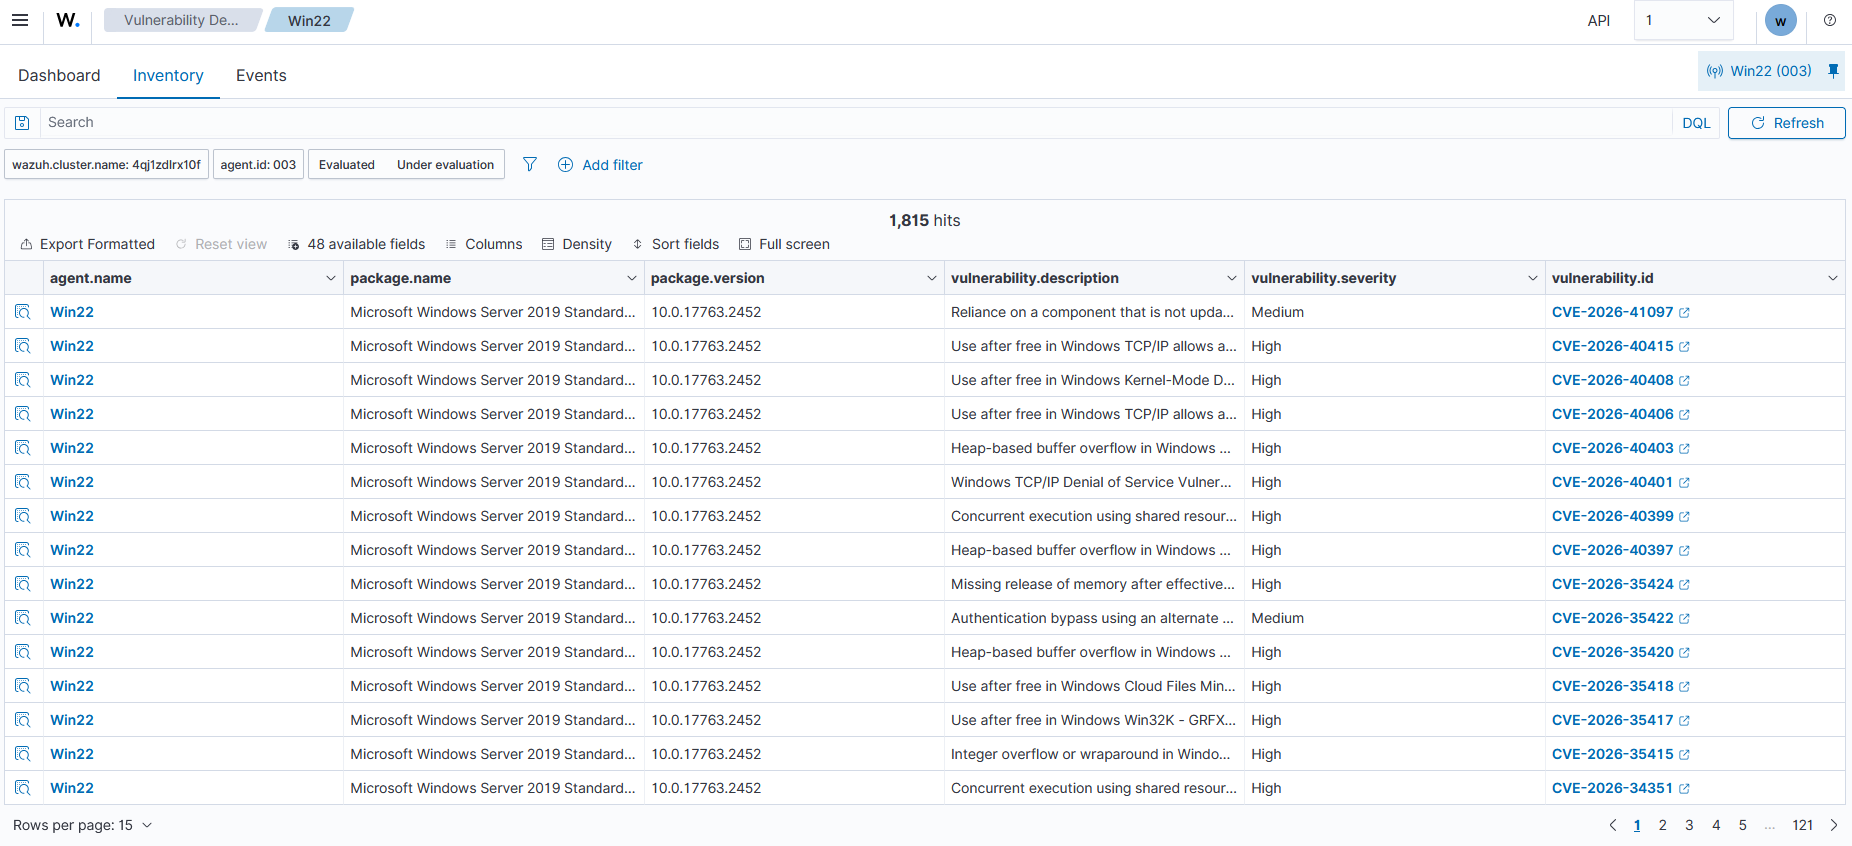Open external link icon beside CVE-2026-35417
Viewport: 1852px width, 846px height.
1684,721
